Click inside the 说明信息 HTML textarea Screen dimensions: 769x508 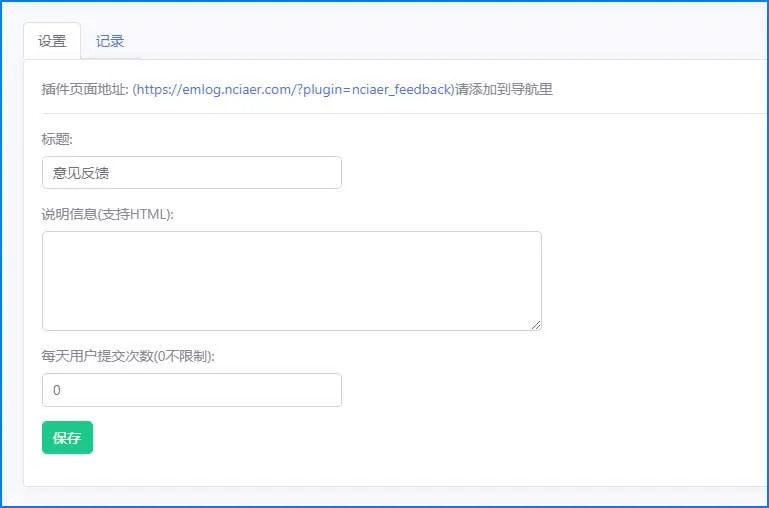[x=292, y=281]
